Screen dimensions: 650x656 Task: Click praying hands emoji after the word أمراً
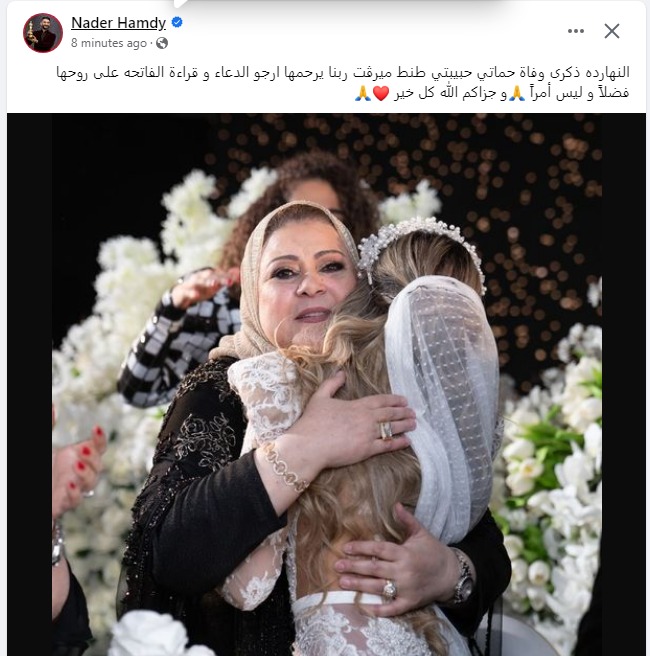tap(516, 93)
